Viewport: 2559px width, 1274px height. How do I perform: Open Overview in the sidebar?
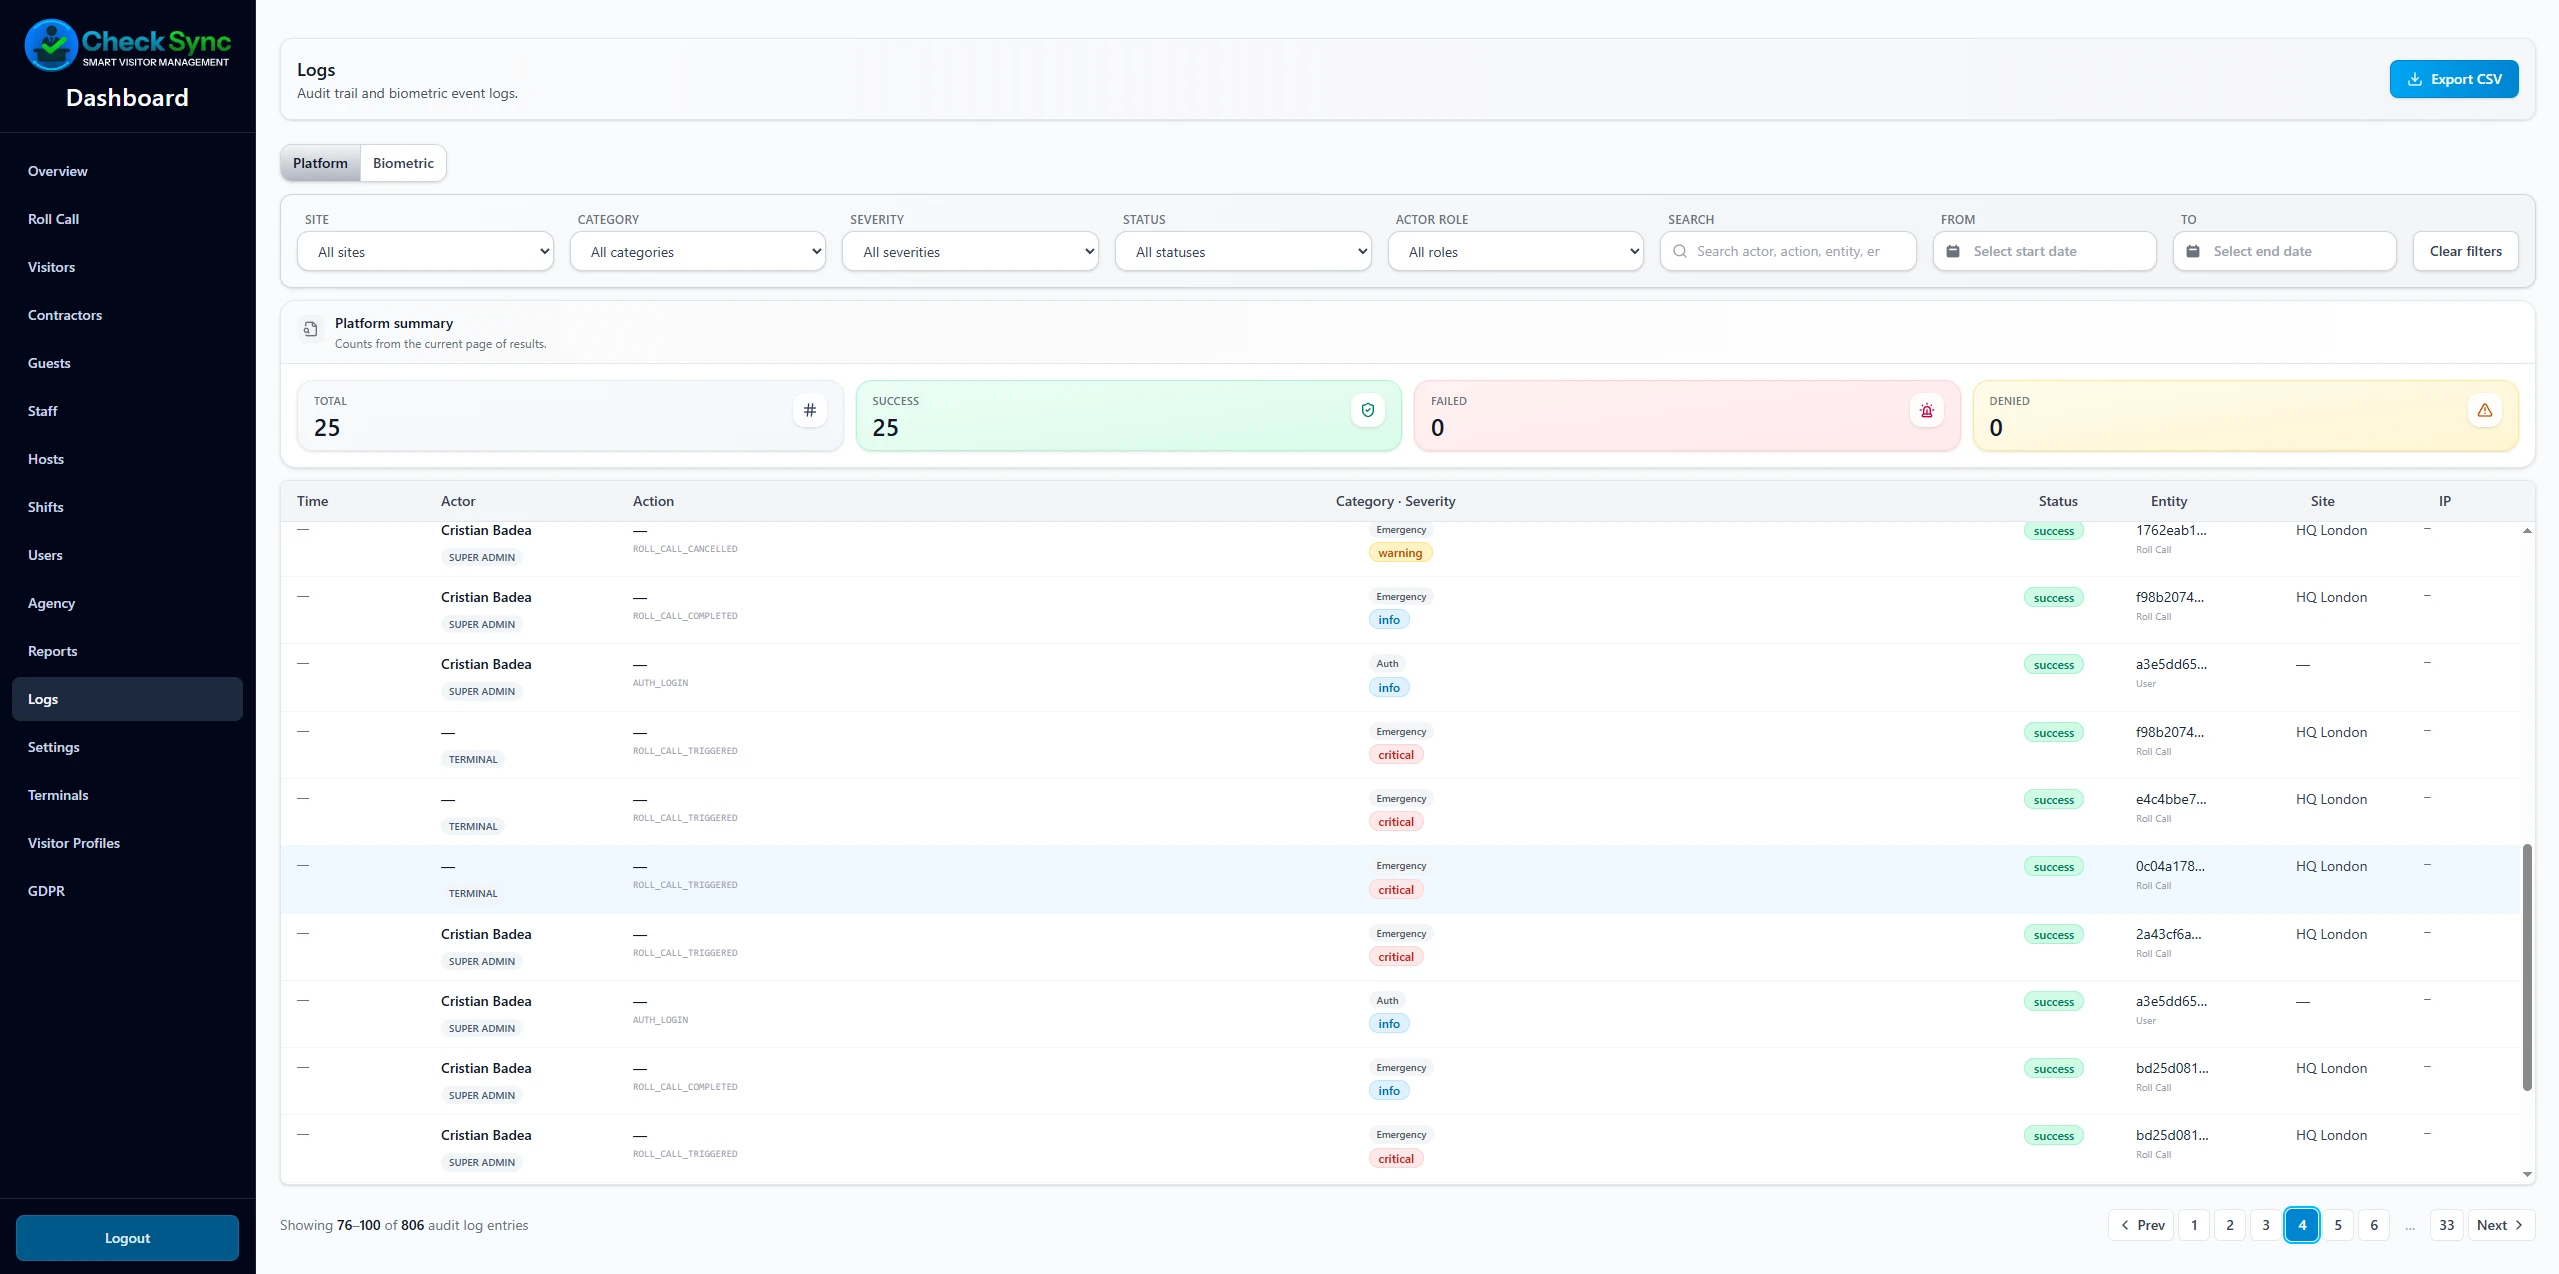(x=127, y=171)
